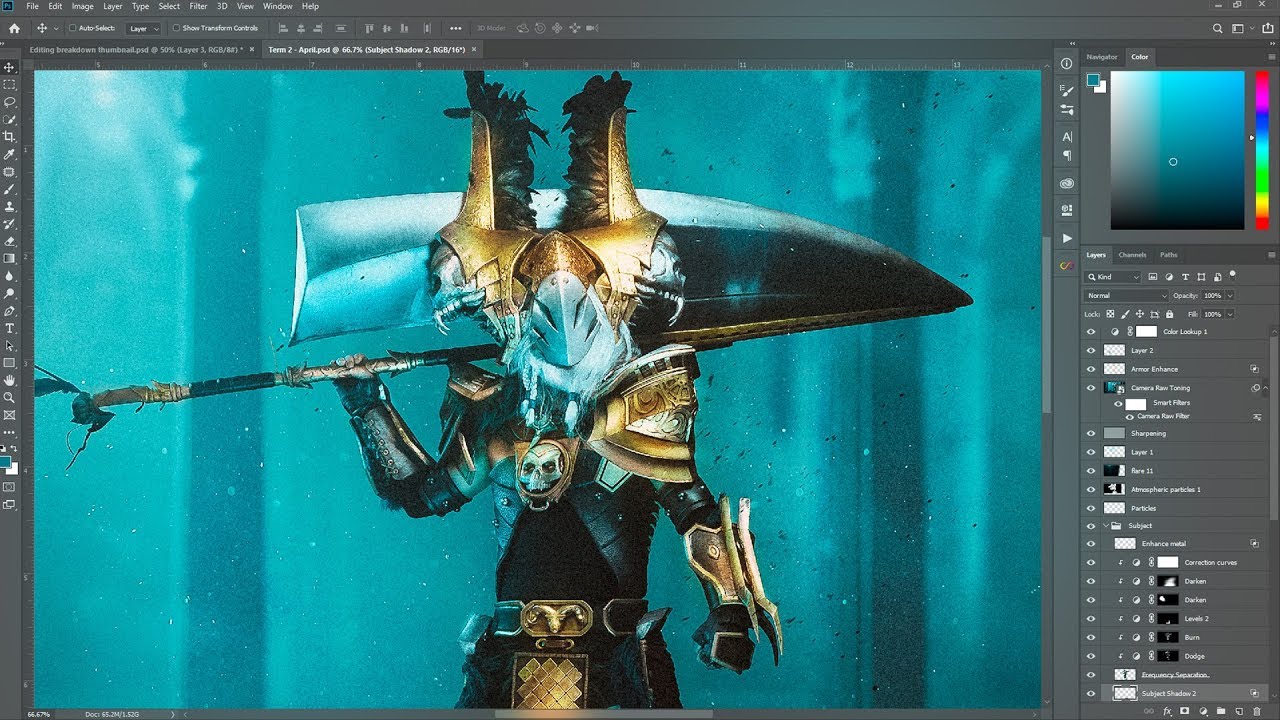
Task: Select the Eyedropper tool
Action: [x=10, y=155]
